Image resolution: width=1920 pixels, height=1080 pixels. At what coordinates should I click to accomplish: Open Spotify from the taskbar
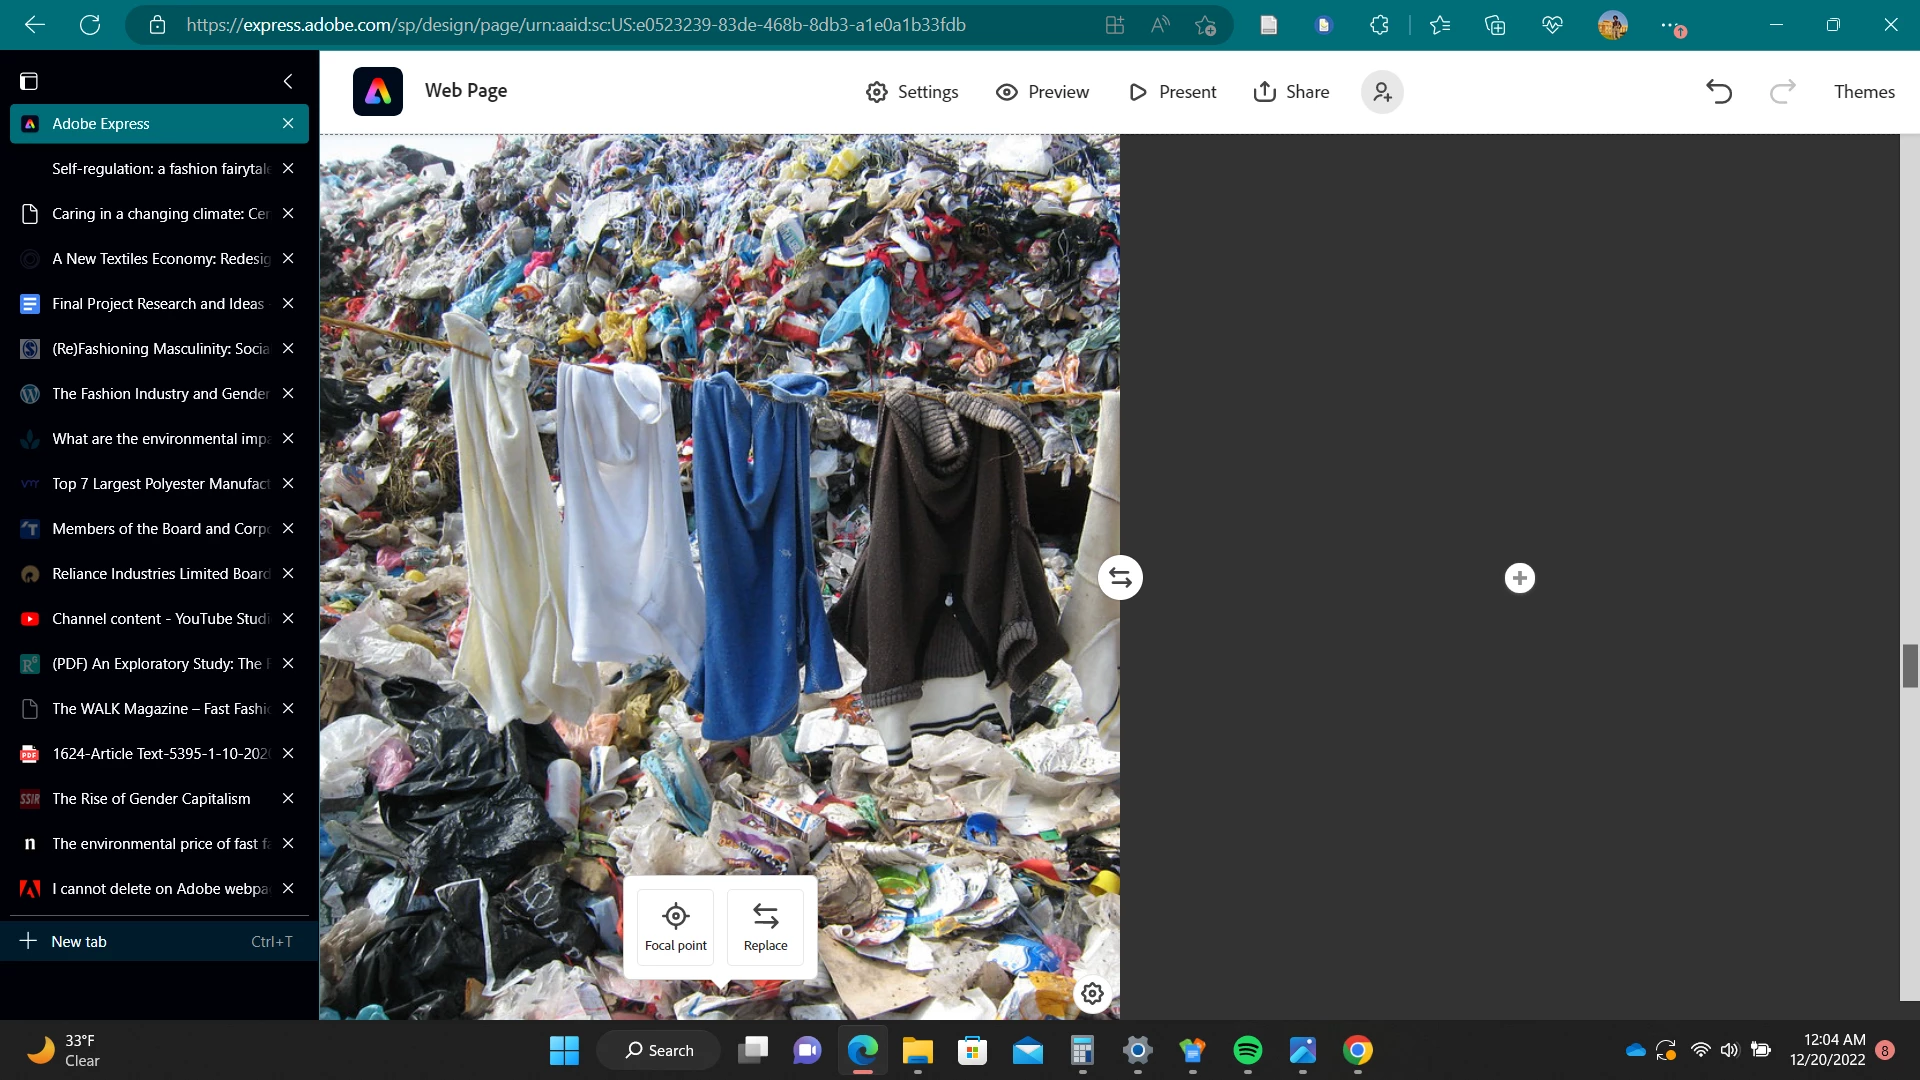pos(1247,1050)
